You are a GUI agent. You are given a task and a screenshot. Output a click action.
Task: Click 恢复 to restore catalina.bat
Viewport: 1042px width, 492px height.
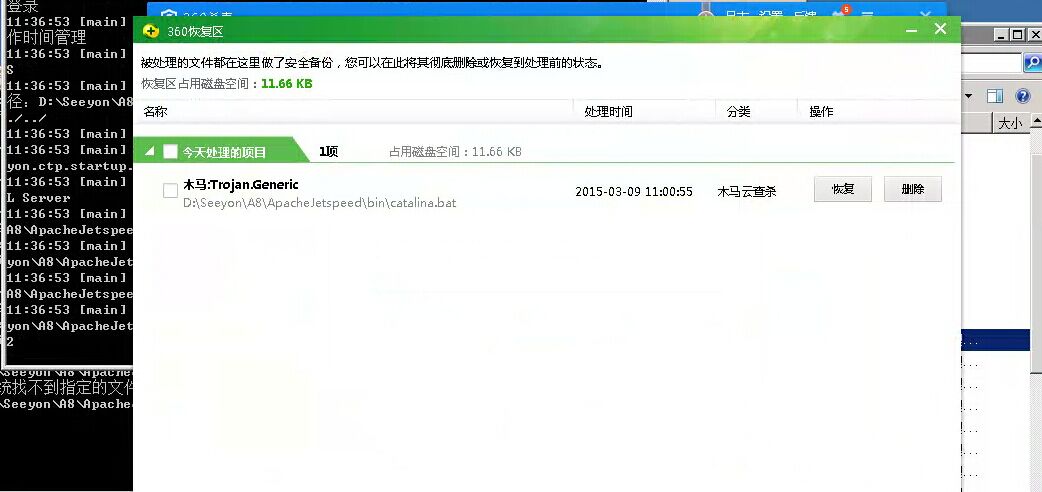(x=842, y=189)
